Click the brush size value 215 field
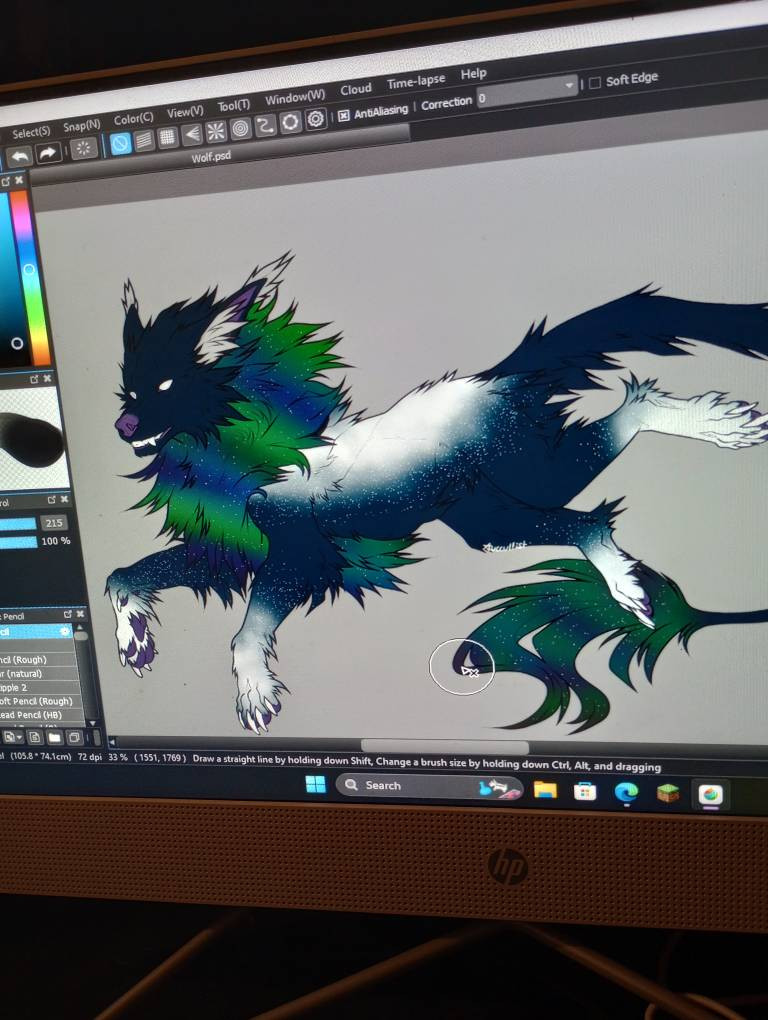Screen dimensions: 768x1020 (54, 522)
